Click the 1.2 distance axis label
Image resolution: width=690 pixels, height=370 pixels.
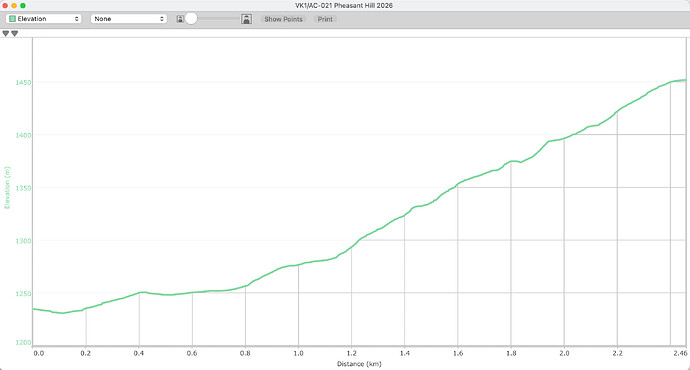[x=351, y=353]
